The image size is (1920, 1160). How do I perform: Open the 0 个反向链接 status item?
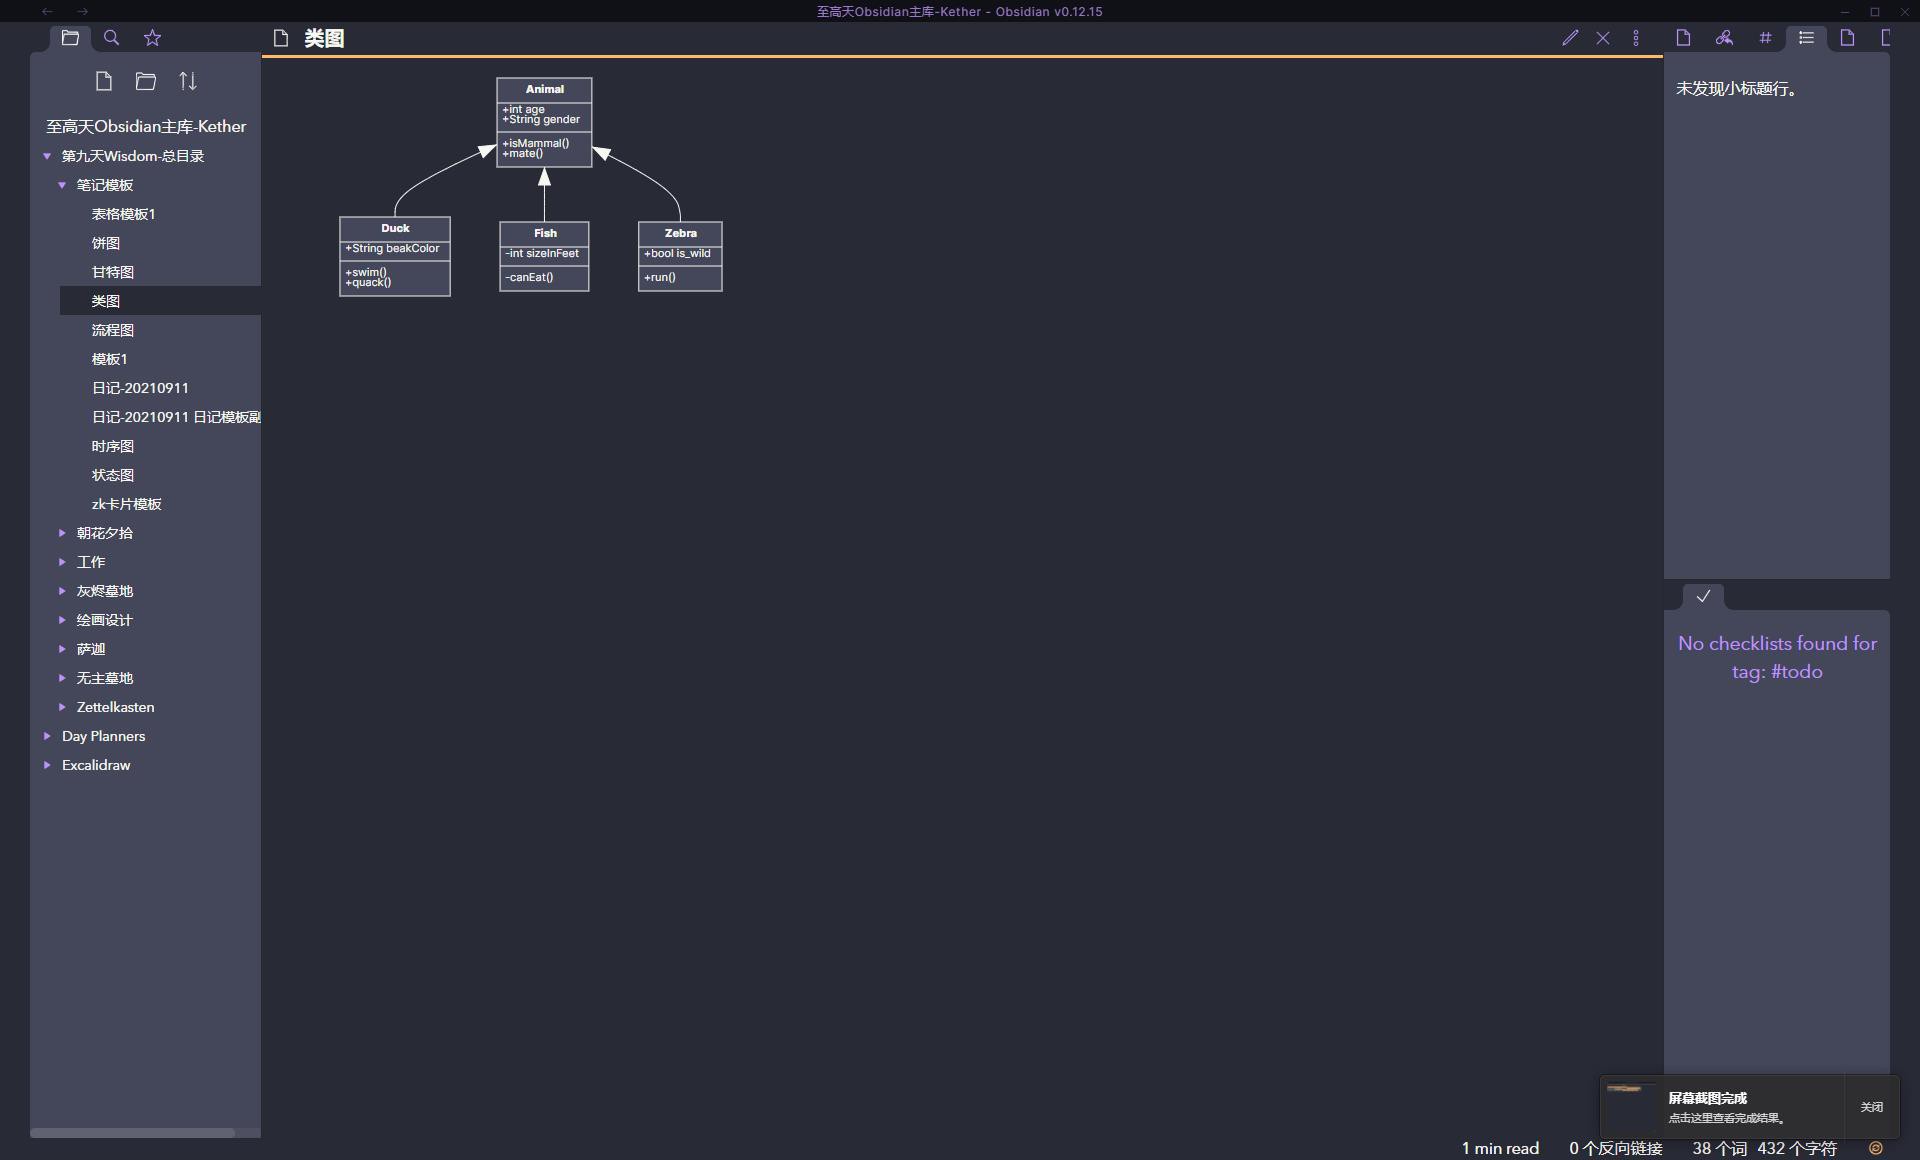1615,1148
